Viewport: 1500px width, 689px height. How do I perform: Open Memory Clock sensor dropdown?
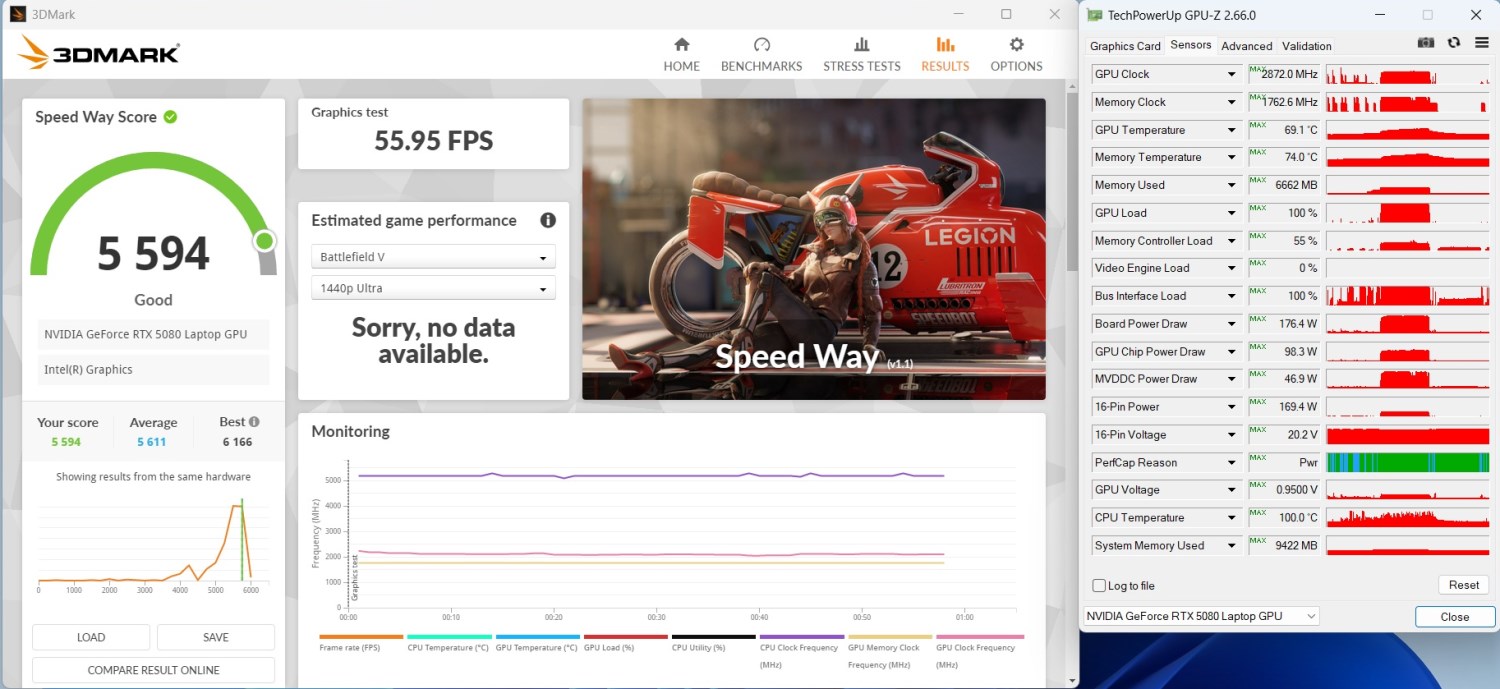coord(1232,102)
